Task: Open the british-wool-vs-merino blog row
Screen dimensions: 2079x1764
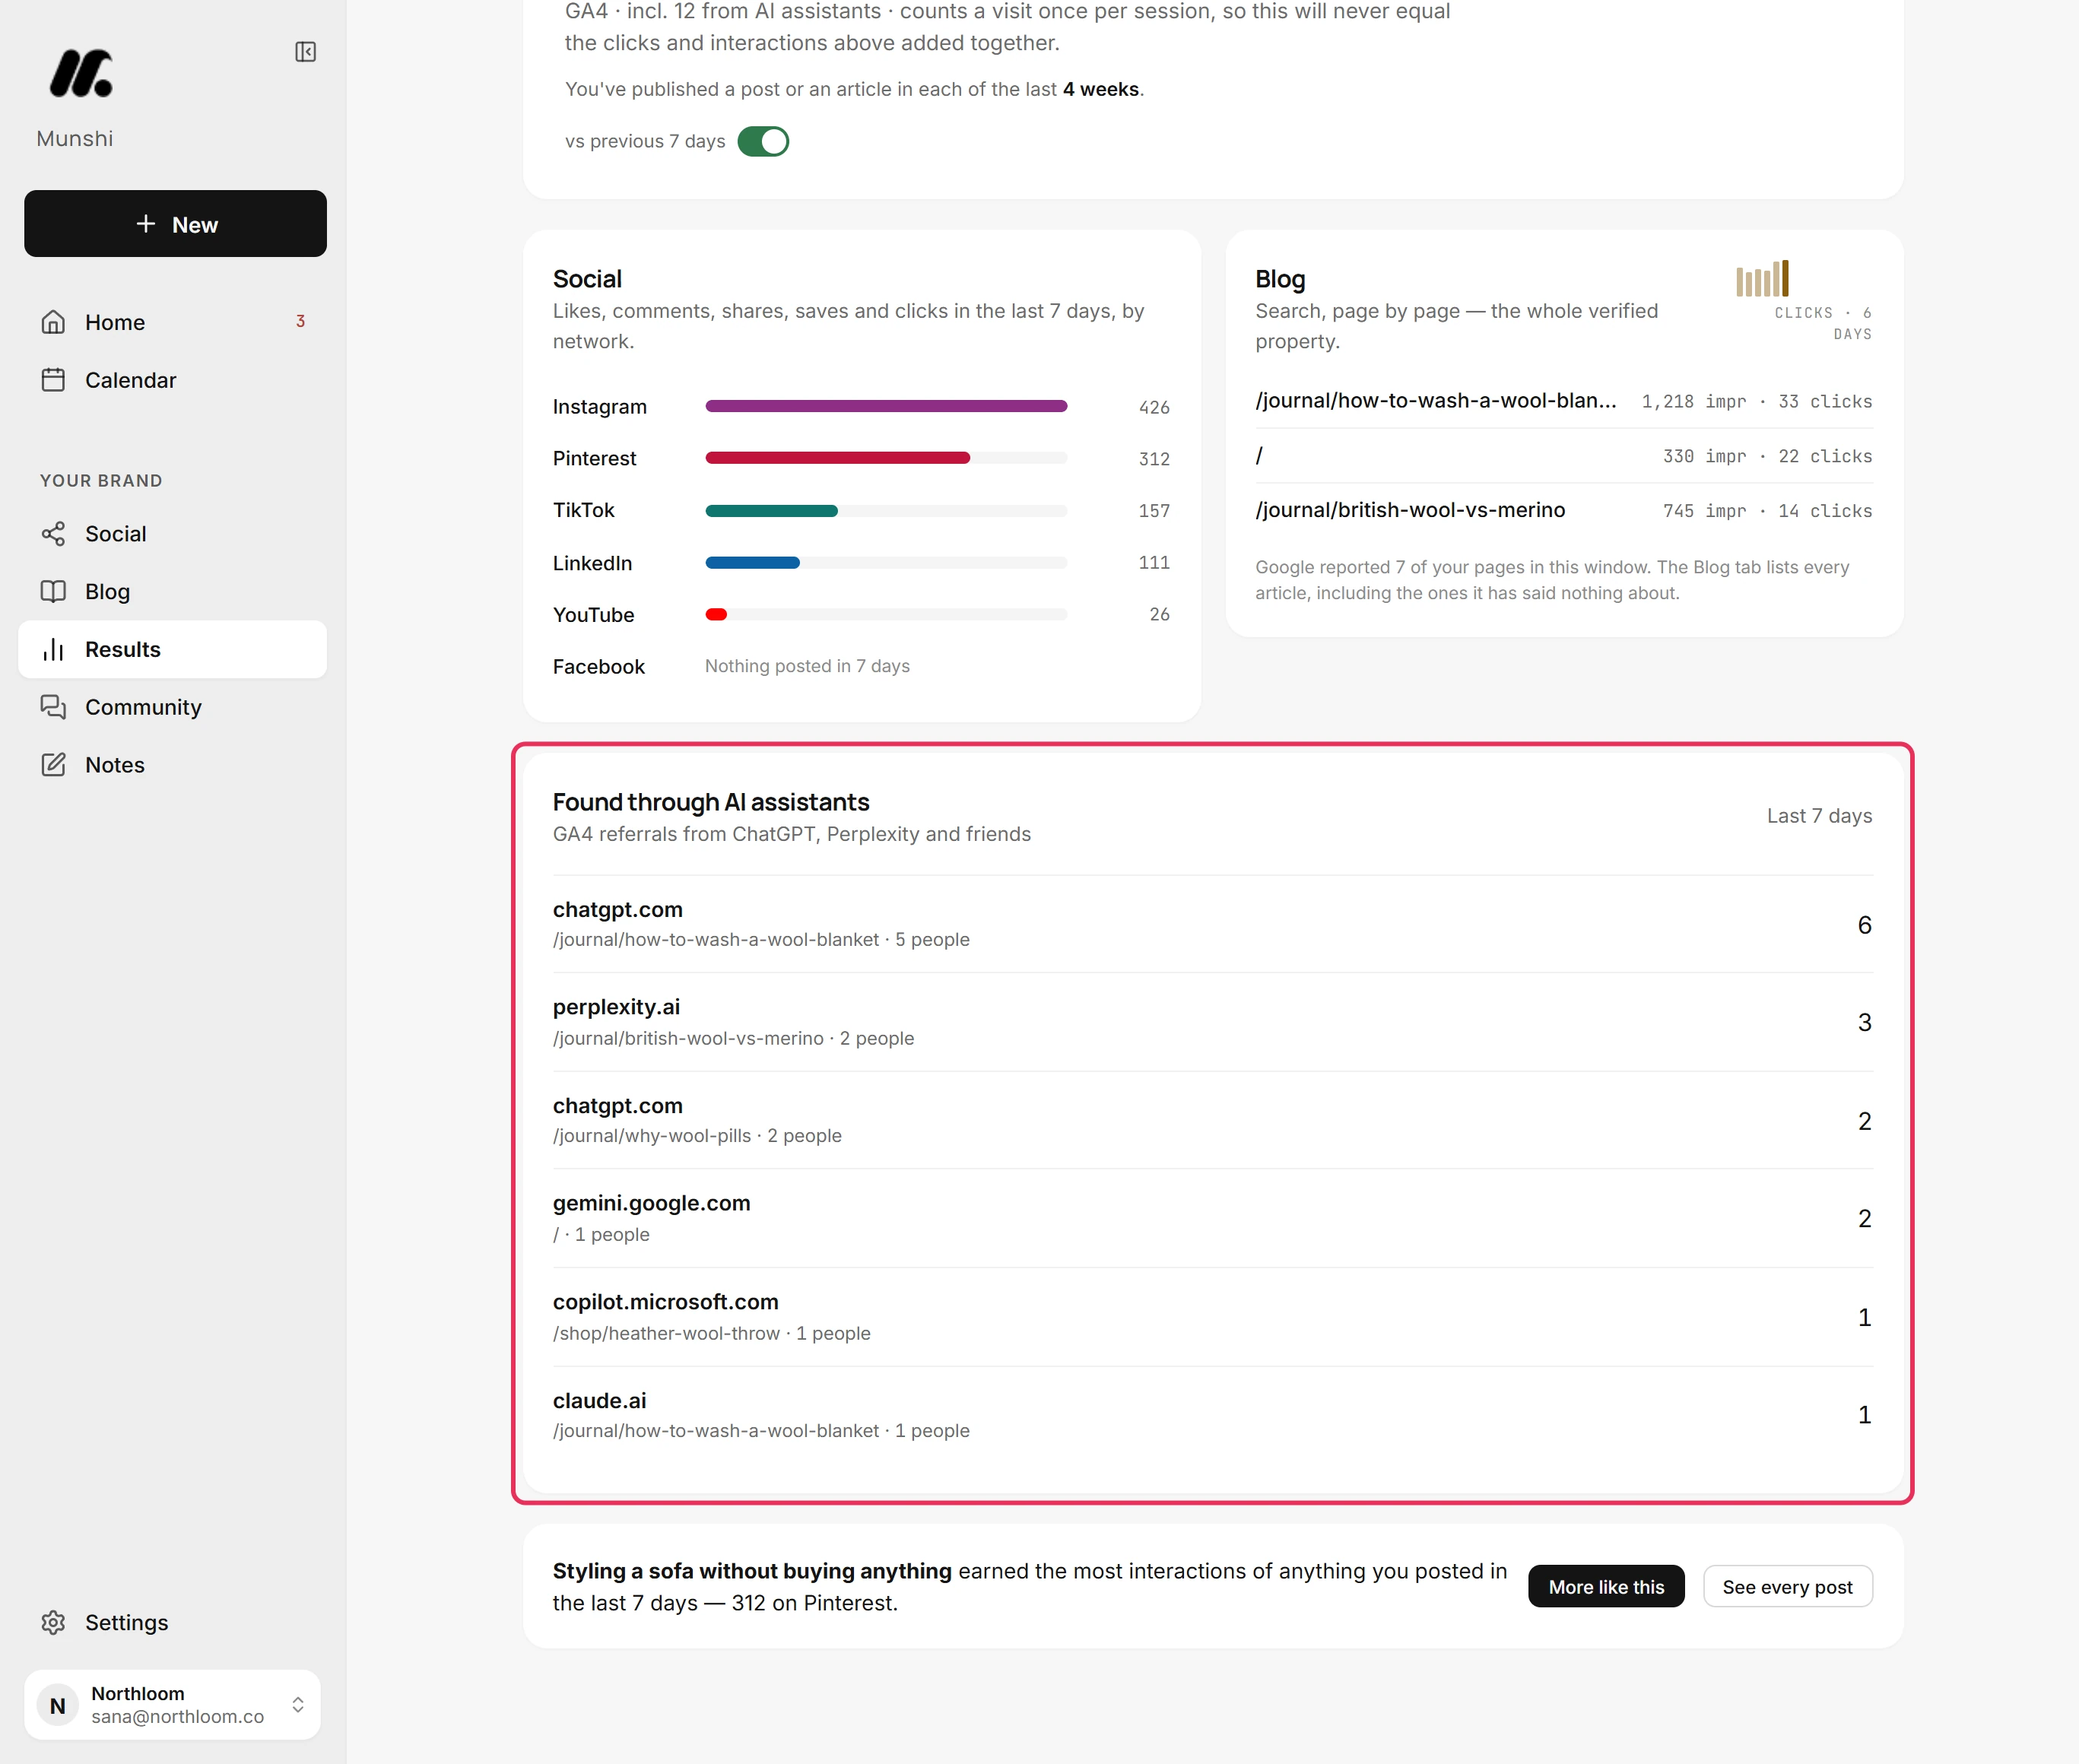Action: click(1563, 511)
